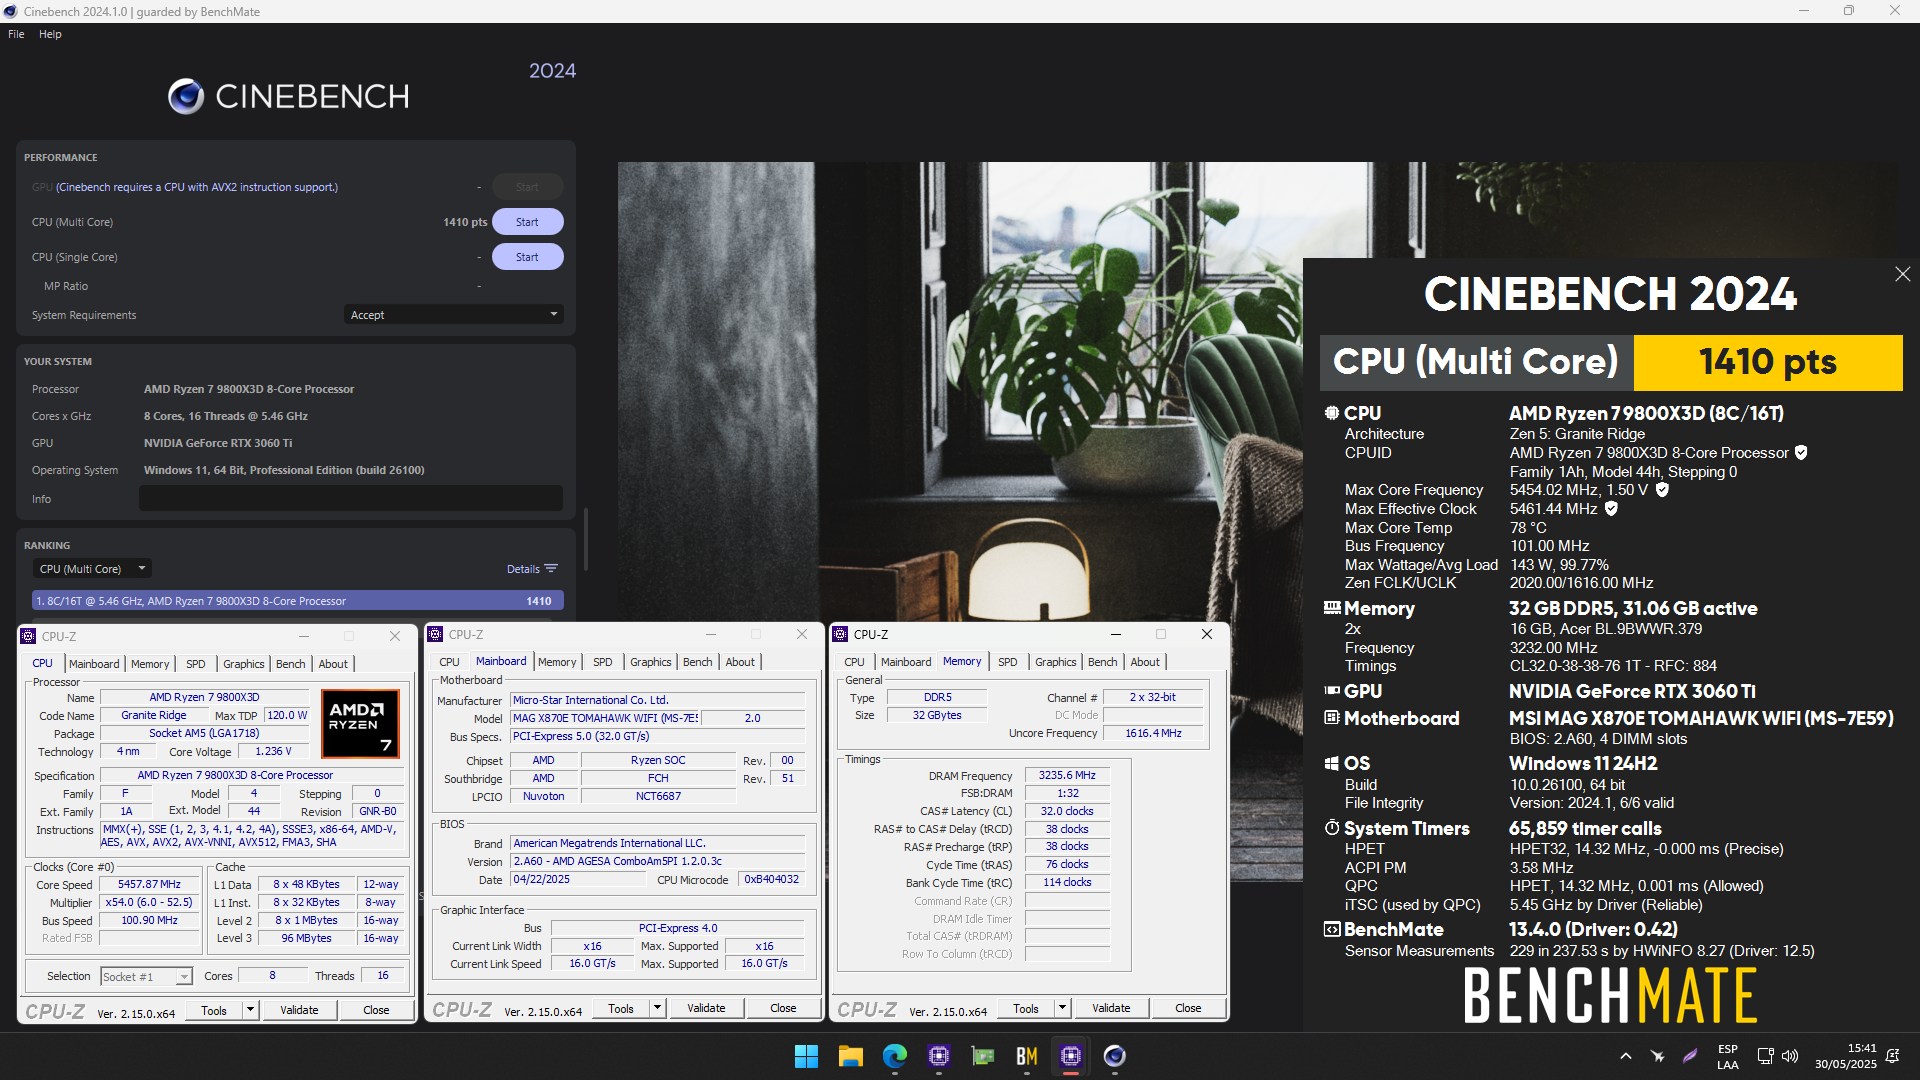Open the ranking Details link

click(523, 569)
